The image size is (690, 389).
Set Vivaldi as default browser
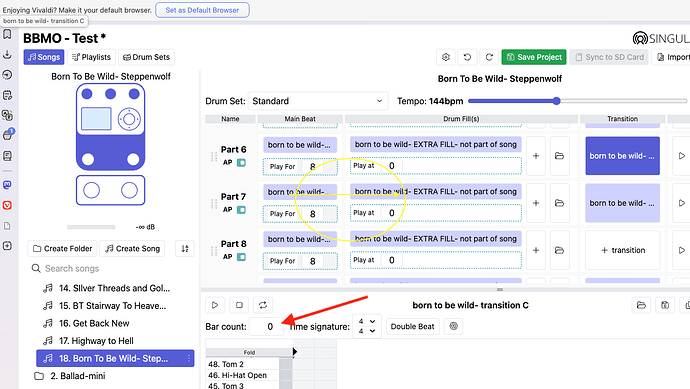[202, 10]
